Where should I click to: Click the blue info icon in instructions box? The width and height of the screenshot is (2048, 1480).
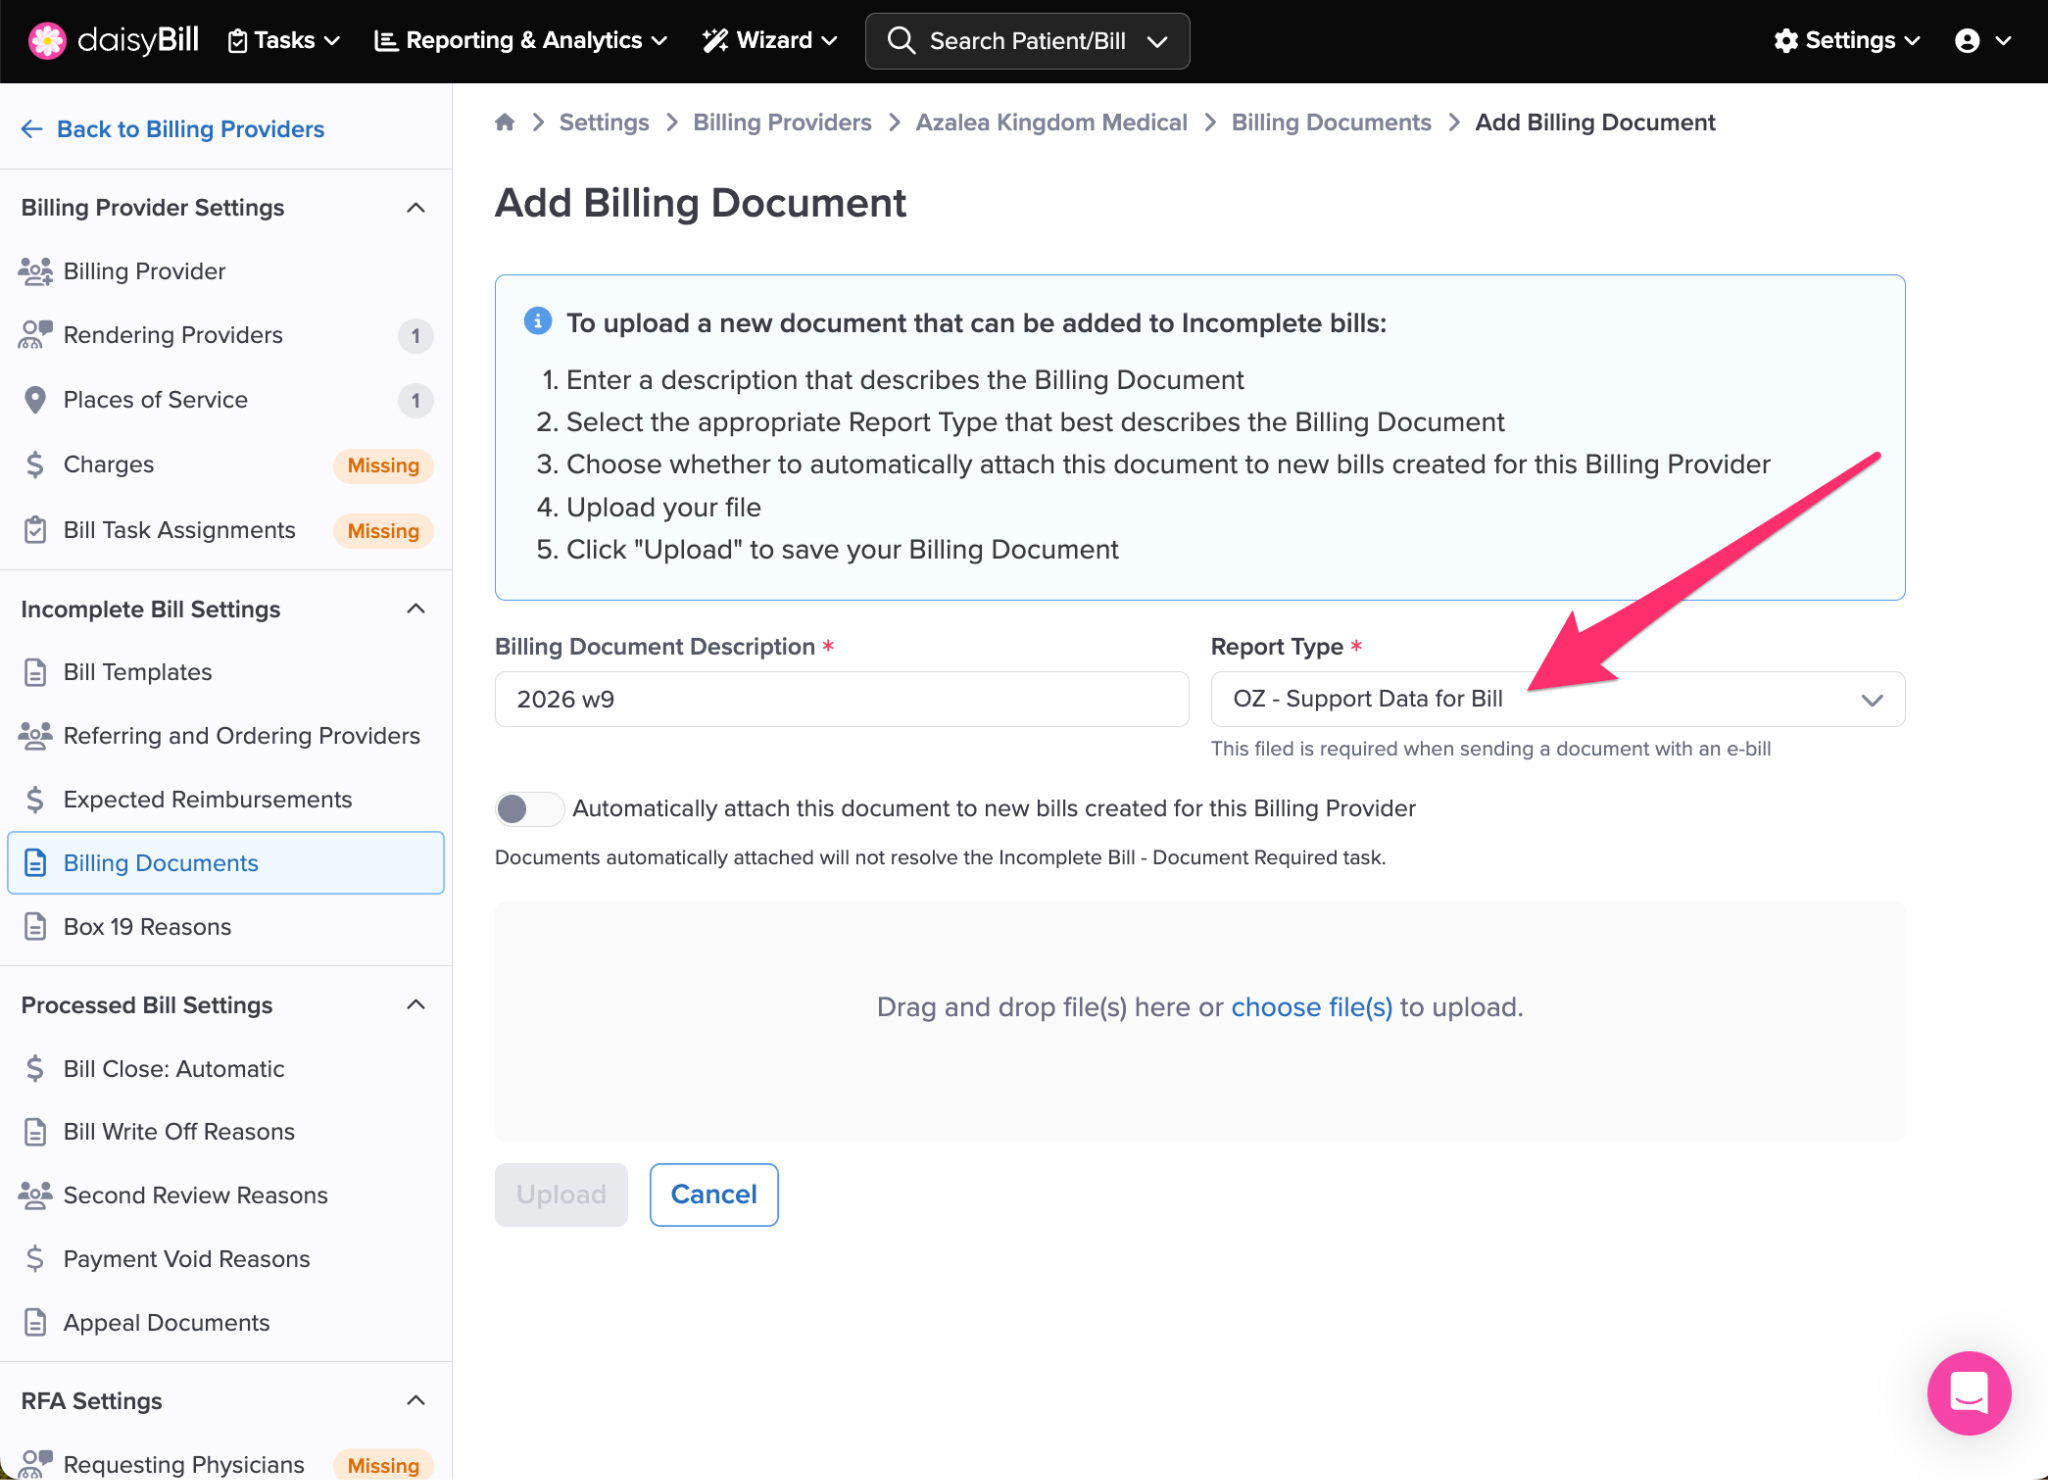point(538,321)
